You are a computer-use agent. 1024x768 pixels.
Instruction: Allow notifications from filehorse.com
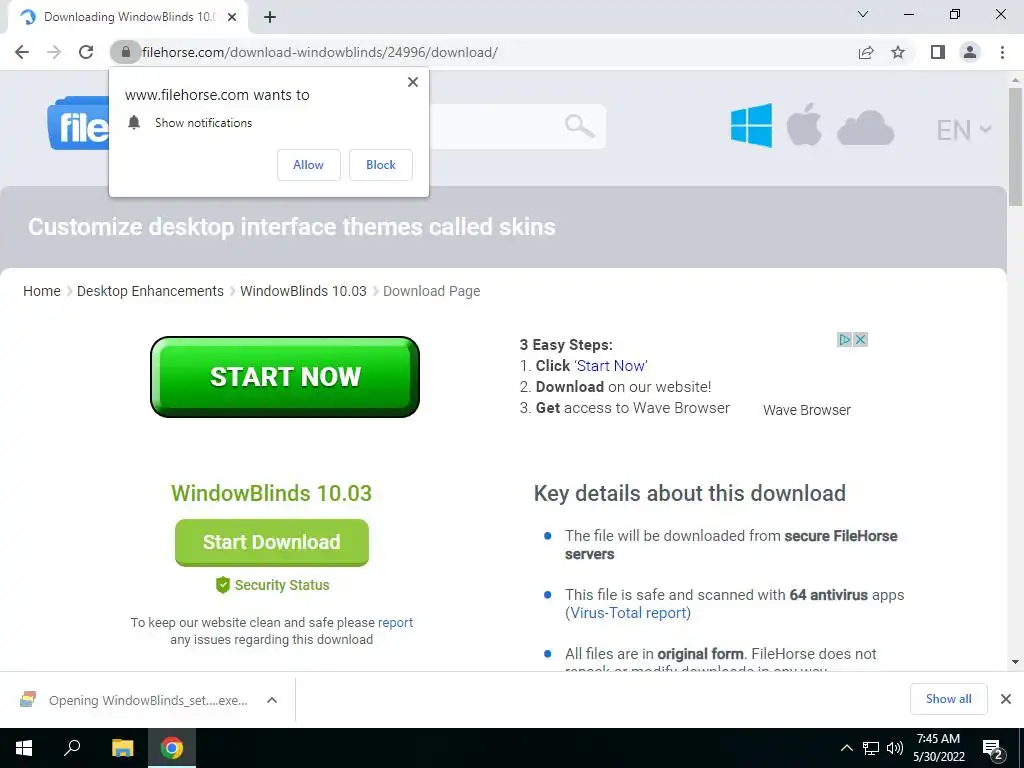(308, 165)
